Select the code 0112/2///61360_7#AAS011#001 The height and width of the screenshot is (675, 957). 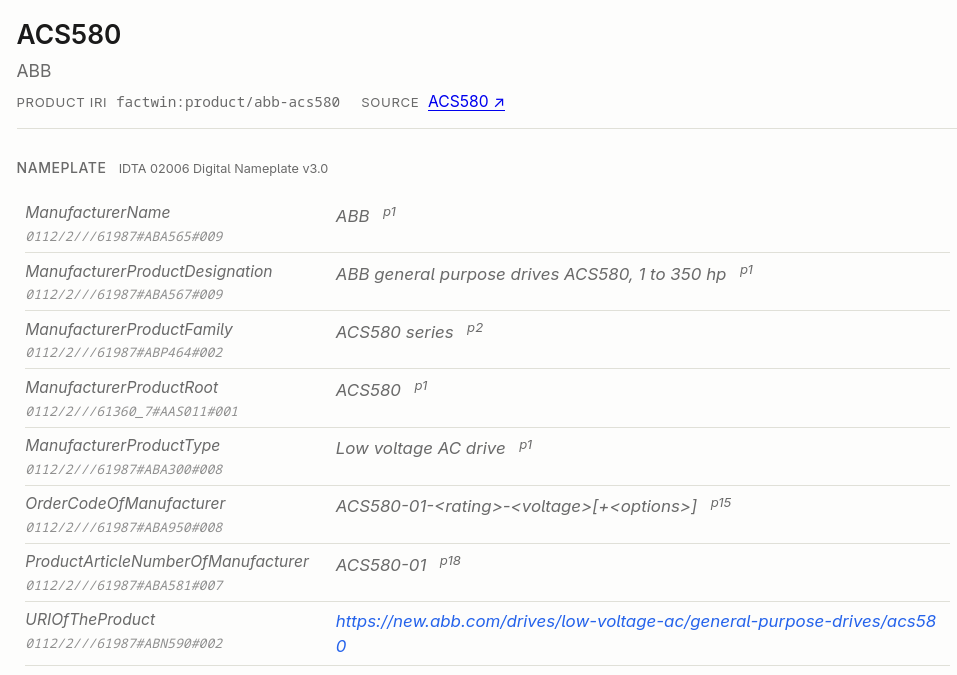[x=132, y=411]
